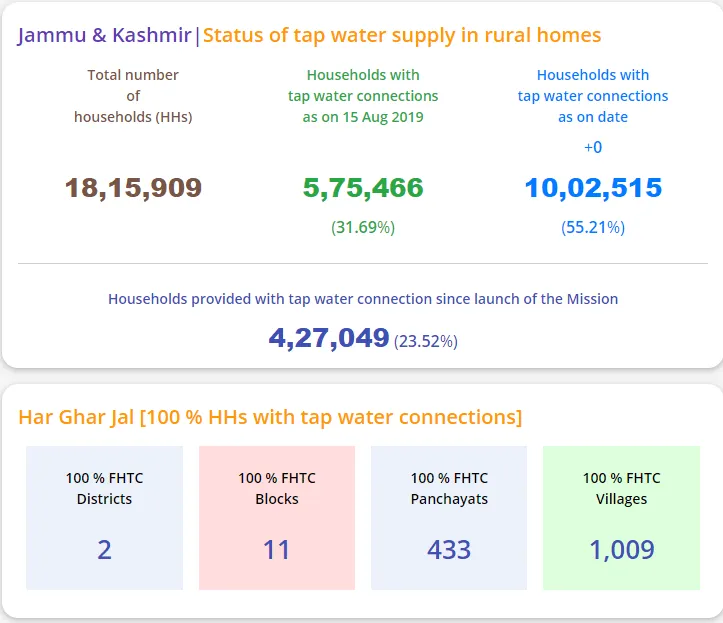Click the 4,27,049 since-launch figure
This screenshot has width=723, height=623.
click(328, 338)
